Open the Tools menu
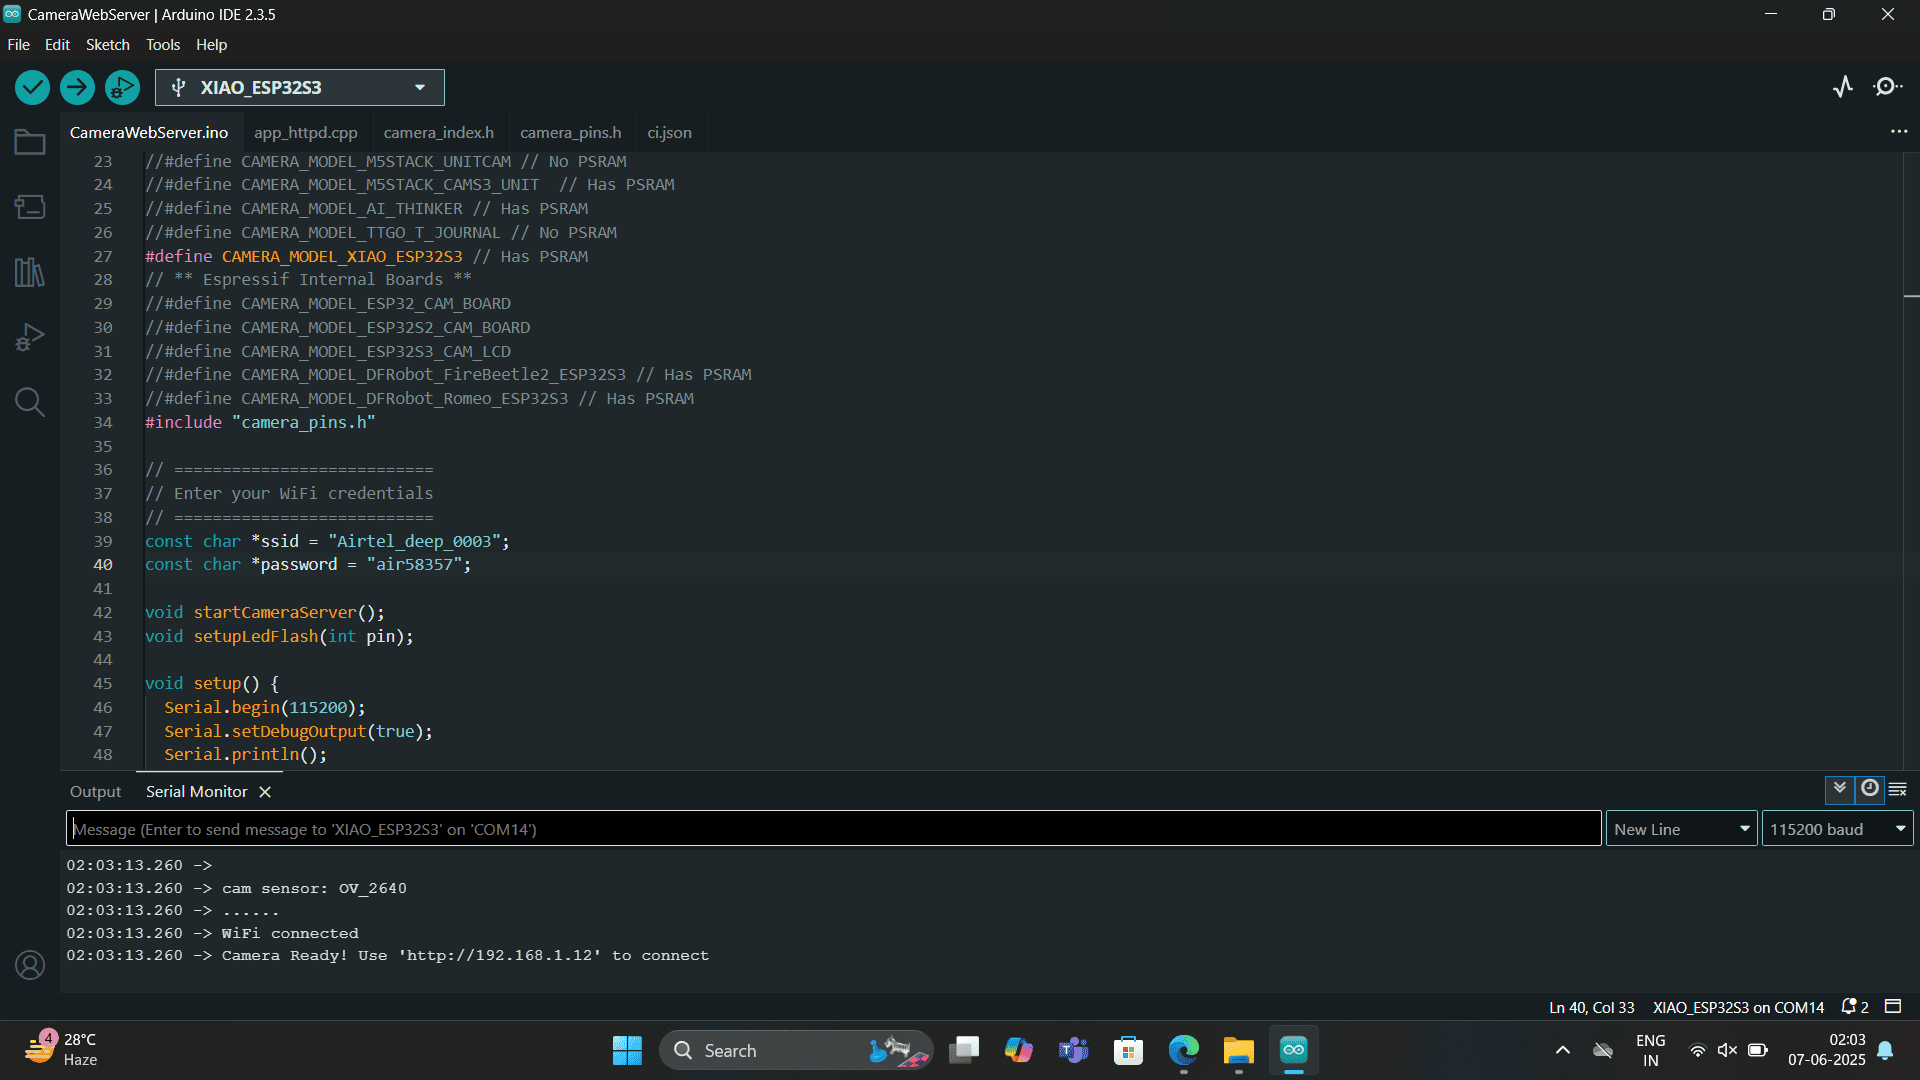The height and width of the screenshot is (1080, 1920). pos(163,45)
